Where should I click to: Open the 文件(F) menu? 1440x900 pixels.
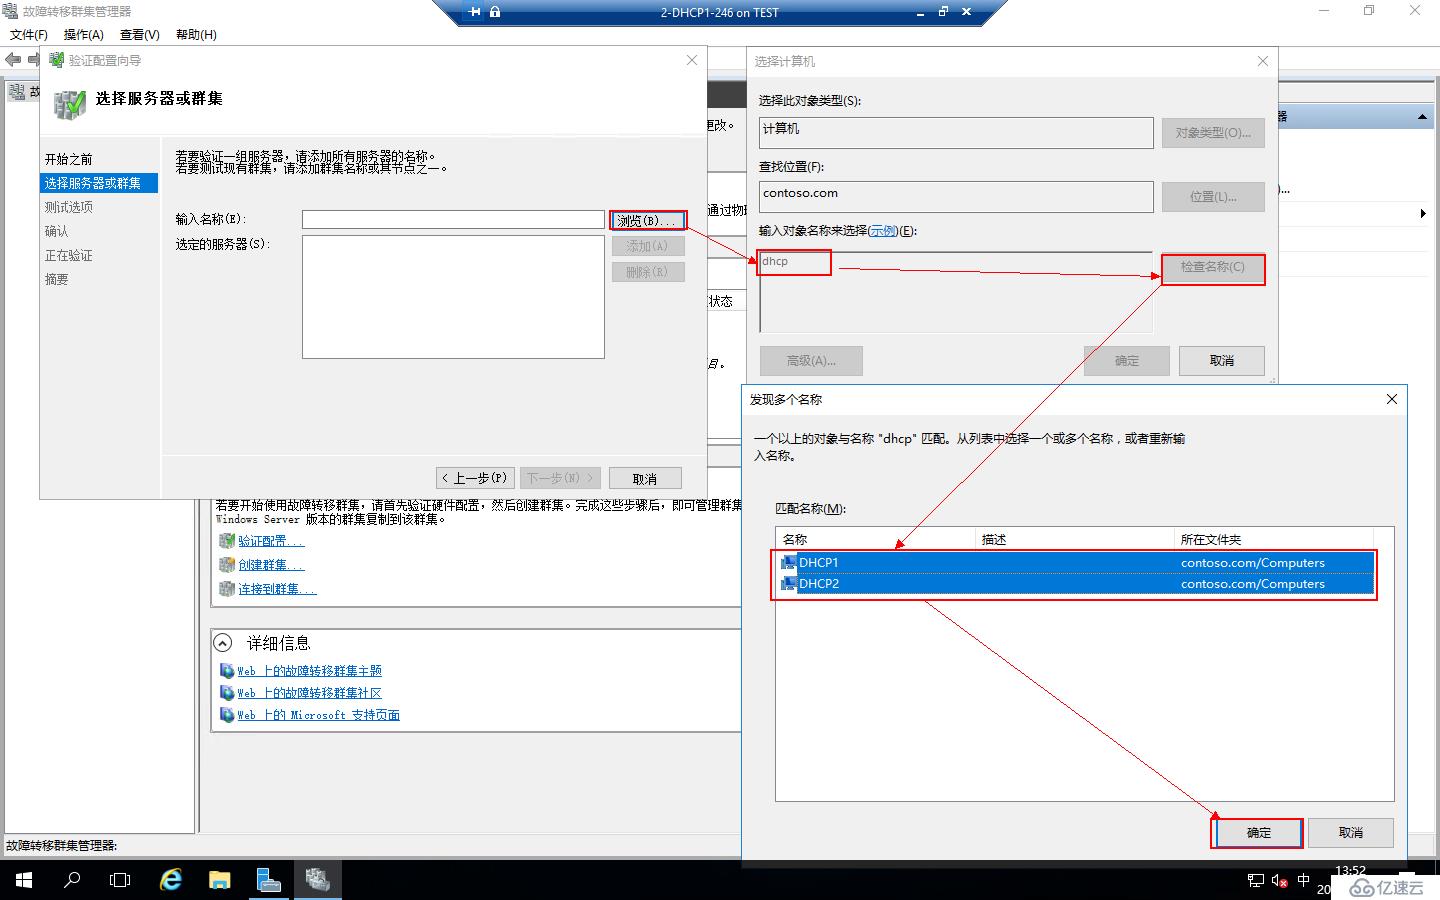click(x=29, y=34)
